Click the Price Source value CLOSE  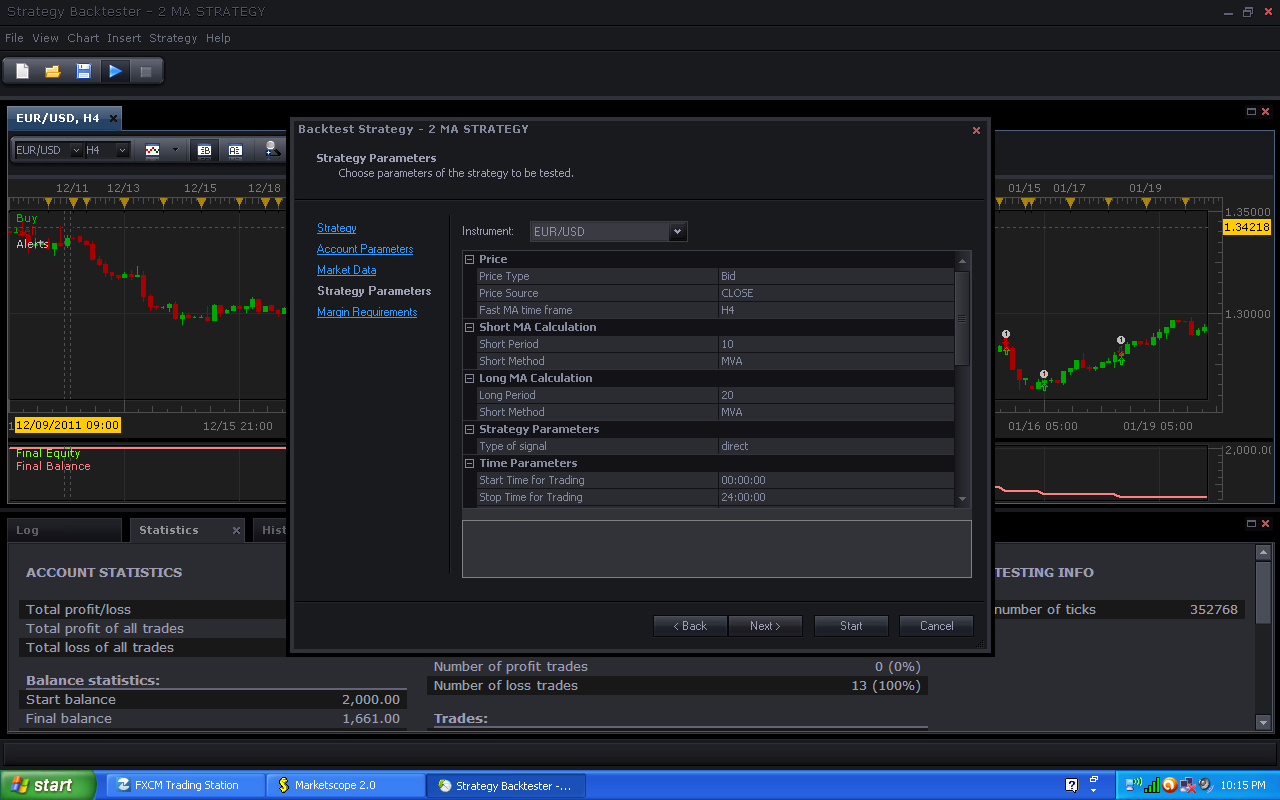(x=836, y=293)
